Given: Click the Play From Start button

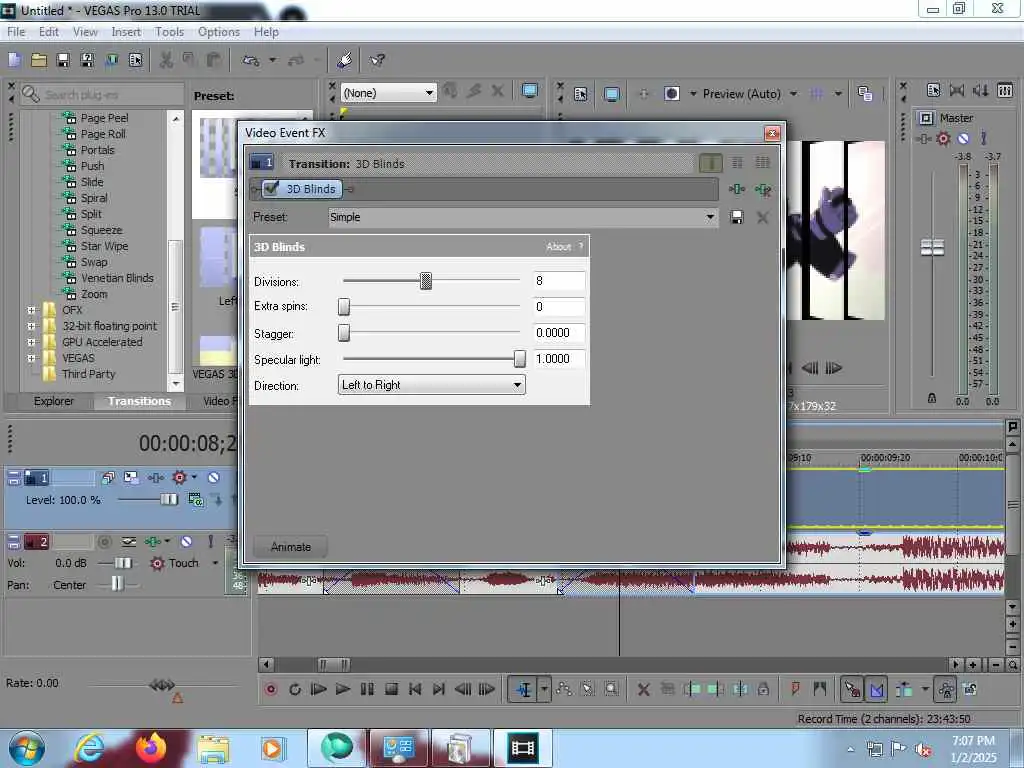Looking at the screenshot, I should tap(319, 689).
